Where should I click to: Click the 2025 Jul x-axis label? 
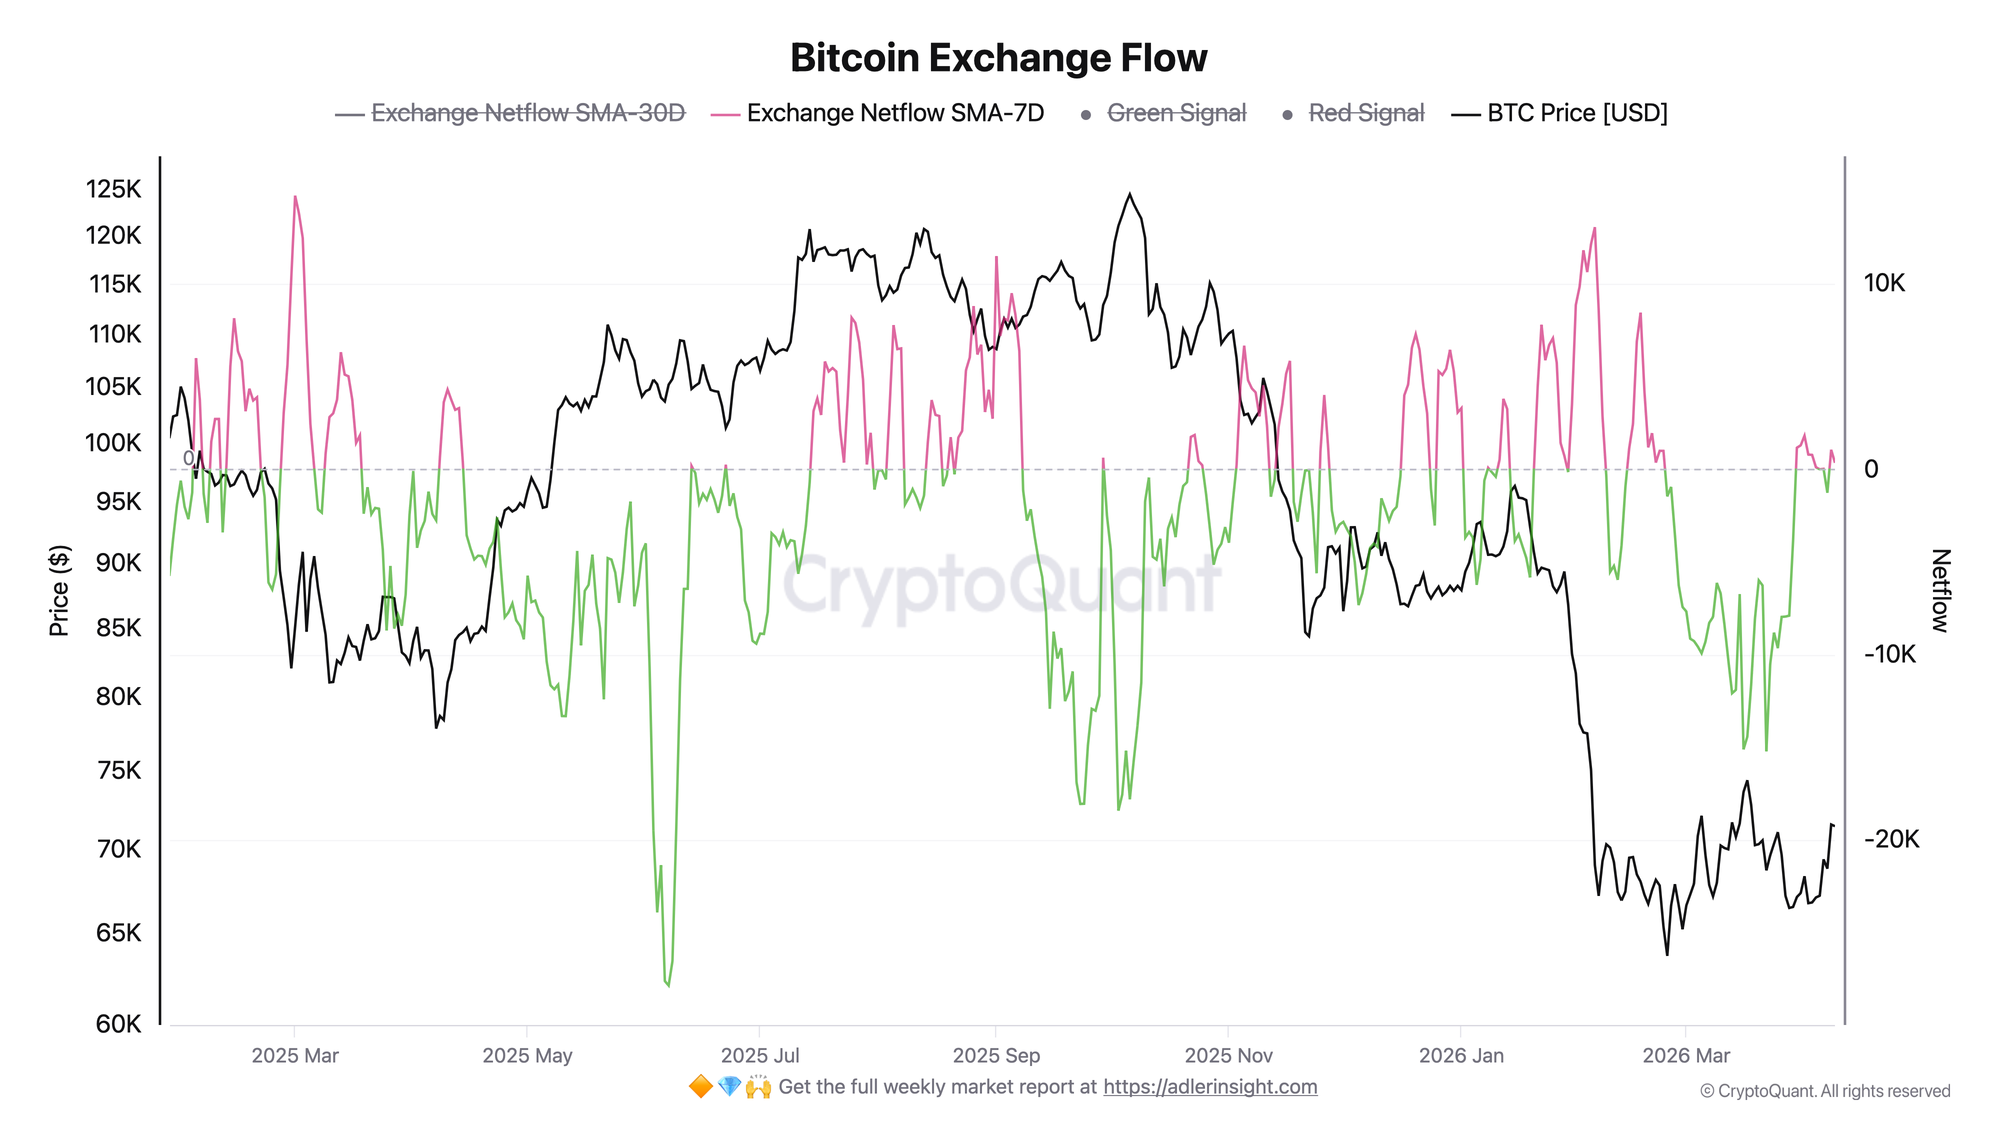tap(760, 1056)
